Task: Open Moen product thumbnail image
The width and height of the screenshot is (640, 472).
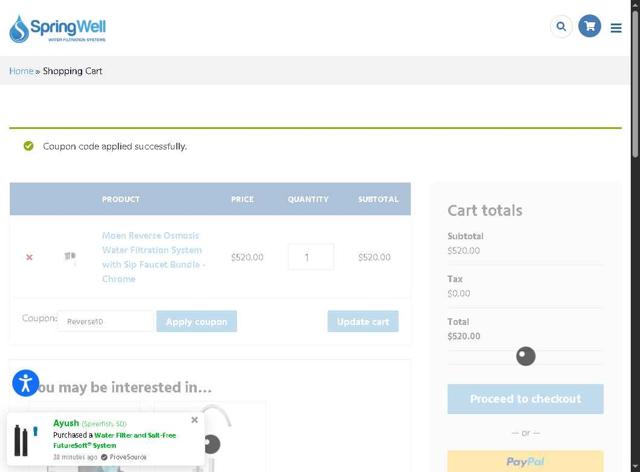Action: tap(70, 257)
